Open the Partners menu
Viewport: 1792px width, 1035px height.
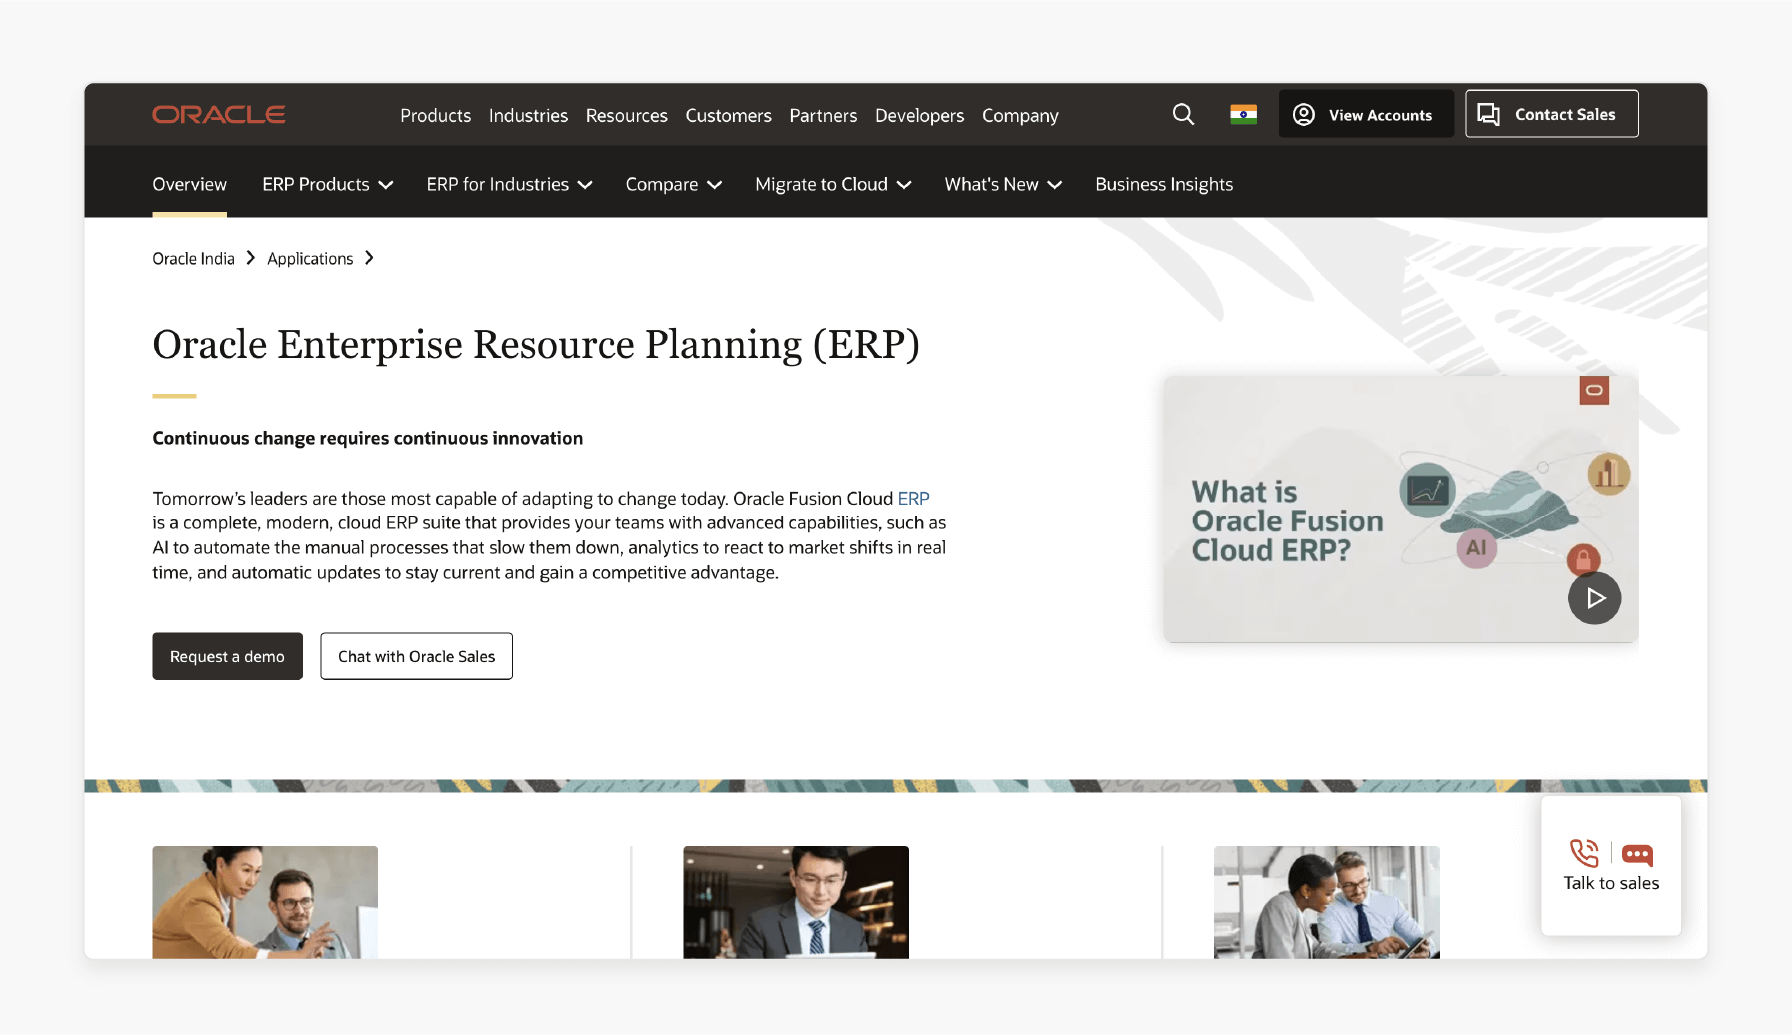(x=823, y=115)
